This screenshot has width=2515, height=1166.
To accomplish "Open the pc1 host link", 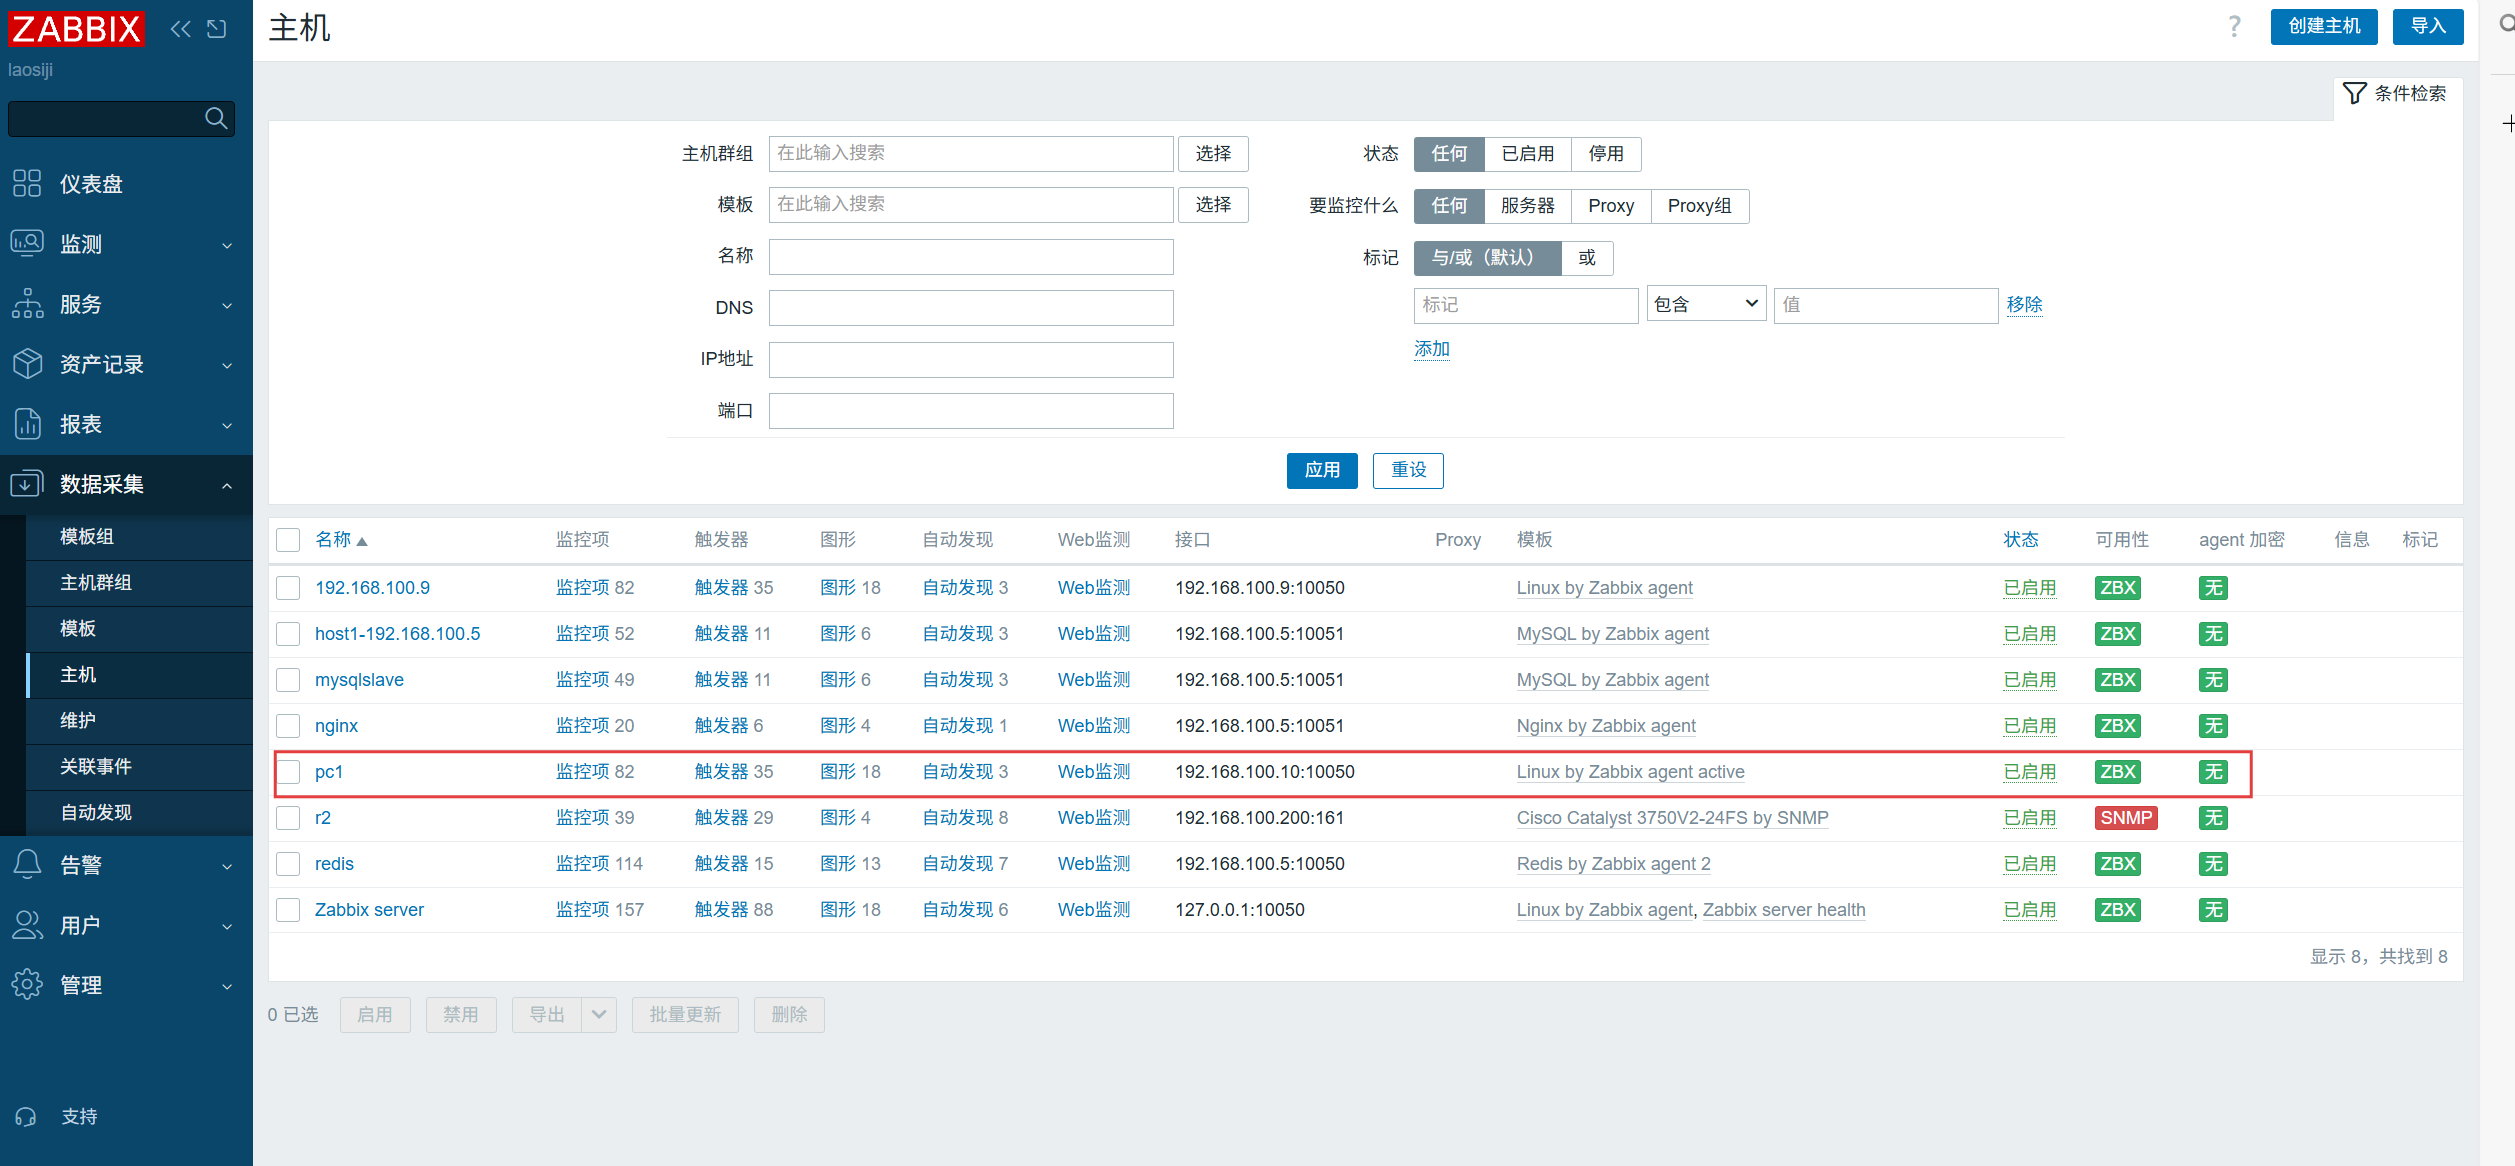I will [x=329, y=772].
